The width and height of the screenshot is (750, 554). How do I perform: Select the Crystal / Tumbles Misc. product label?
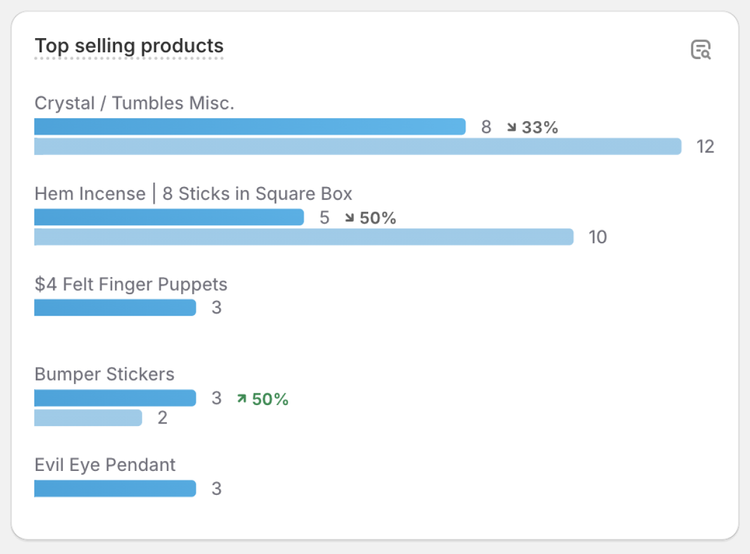[x=134, y=103]
